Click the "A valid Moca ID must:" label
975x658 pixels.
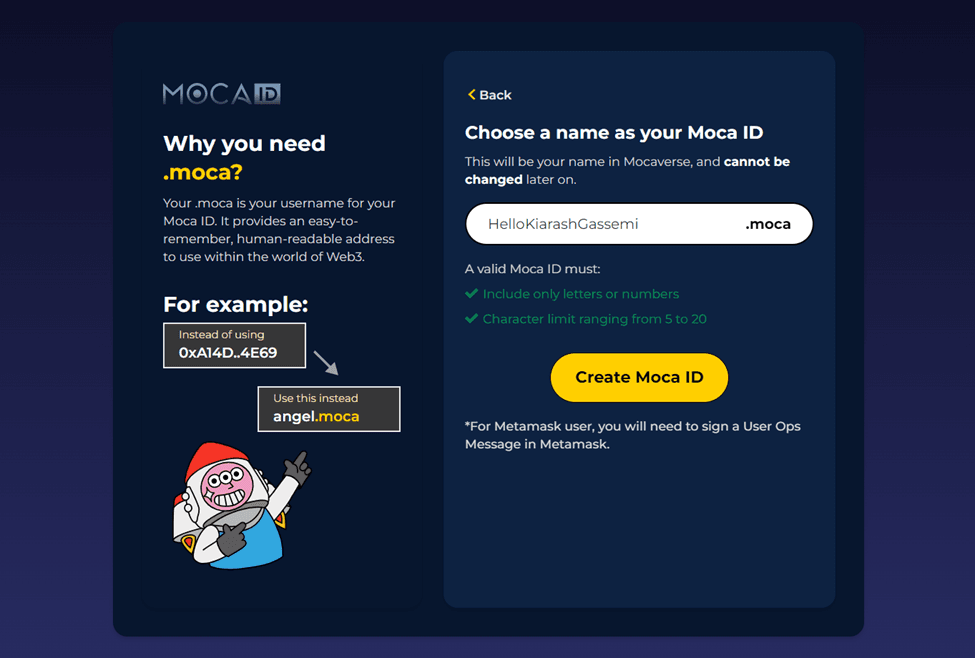pyautogui.click(x=532, y=269)
